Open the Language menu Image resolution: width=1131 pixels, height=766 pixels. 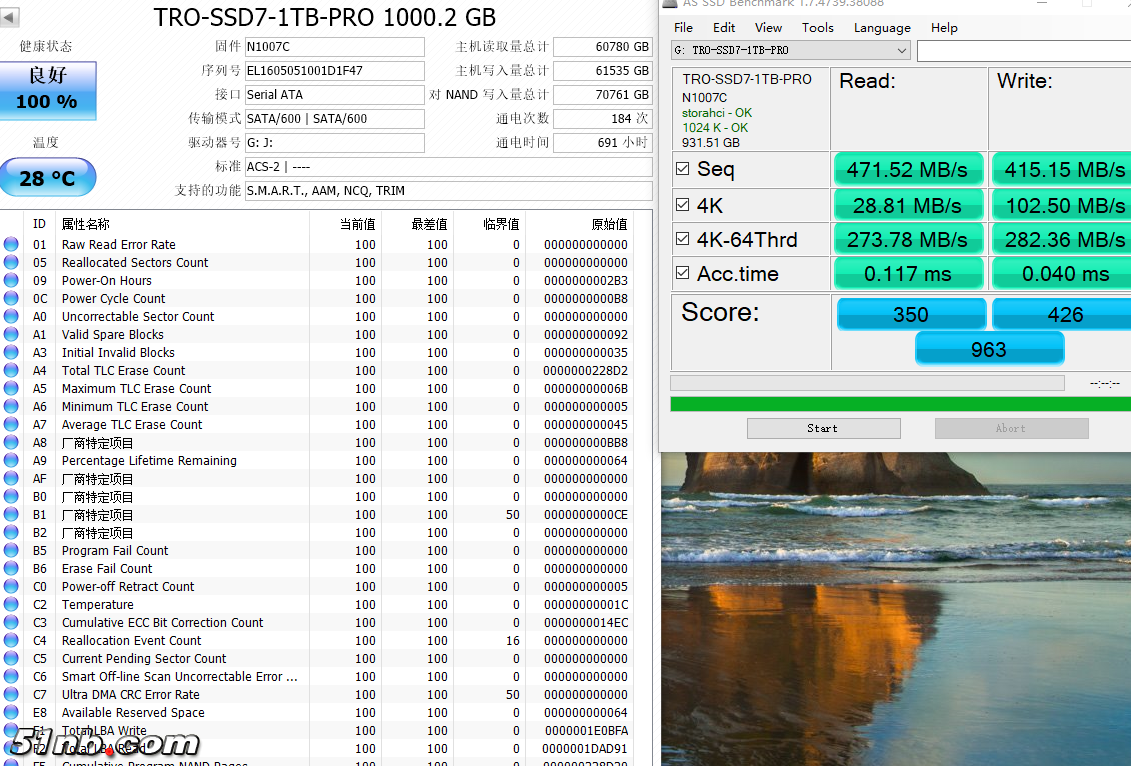tap(882, 28)
